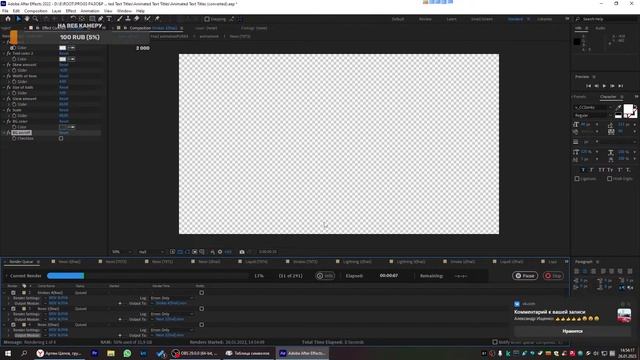Open the Character panel fill color swatch
640x360 pixels.
[x=628, y=109]
